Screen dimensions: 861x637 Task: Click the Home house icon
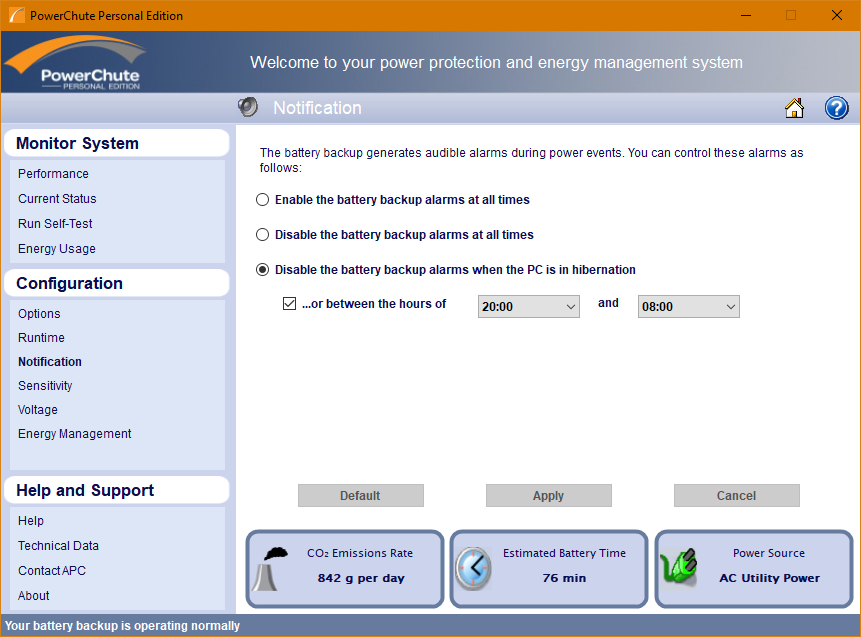[x=794, y=108]
